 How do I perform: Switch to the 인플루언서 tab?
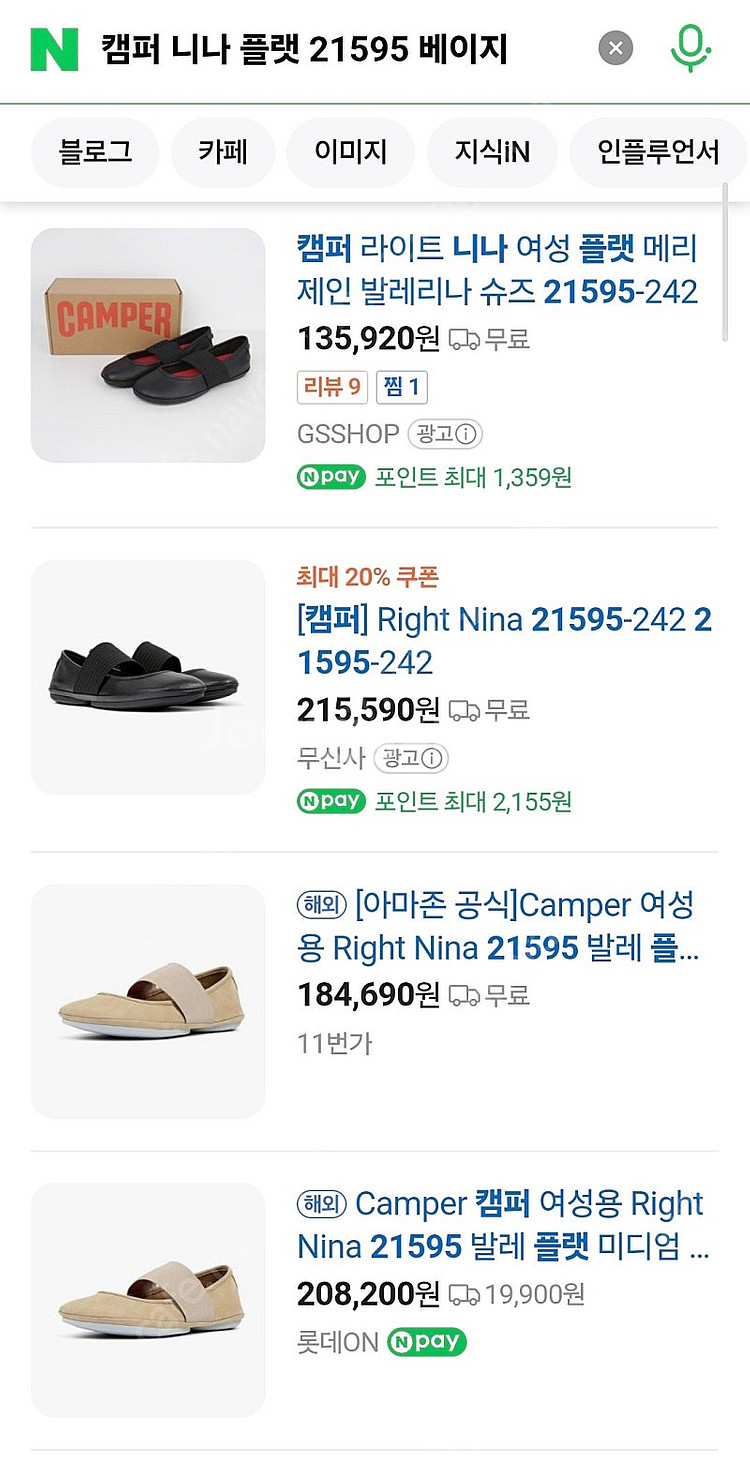pos(658,152)
